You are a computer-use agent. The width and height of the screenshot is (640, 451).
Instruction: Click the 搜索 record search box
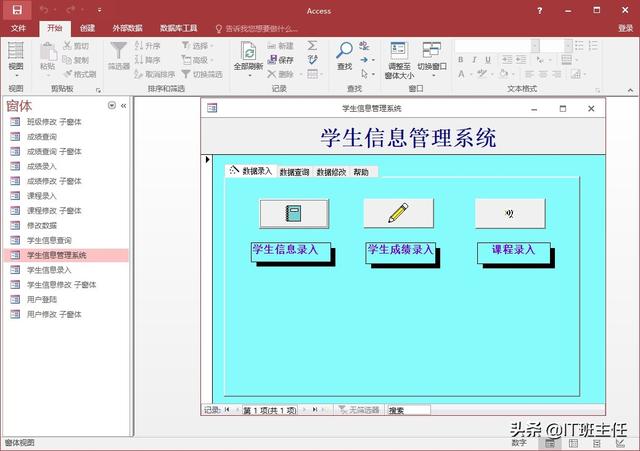(408, 410)
